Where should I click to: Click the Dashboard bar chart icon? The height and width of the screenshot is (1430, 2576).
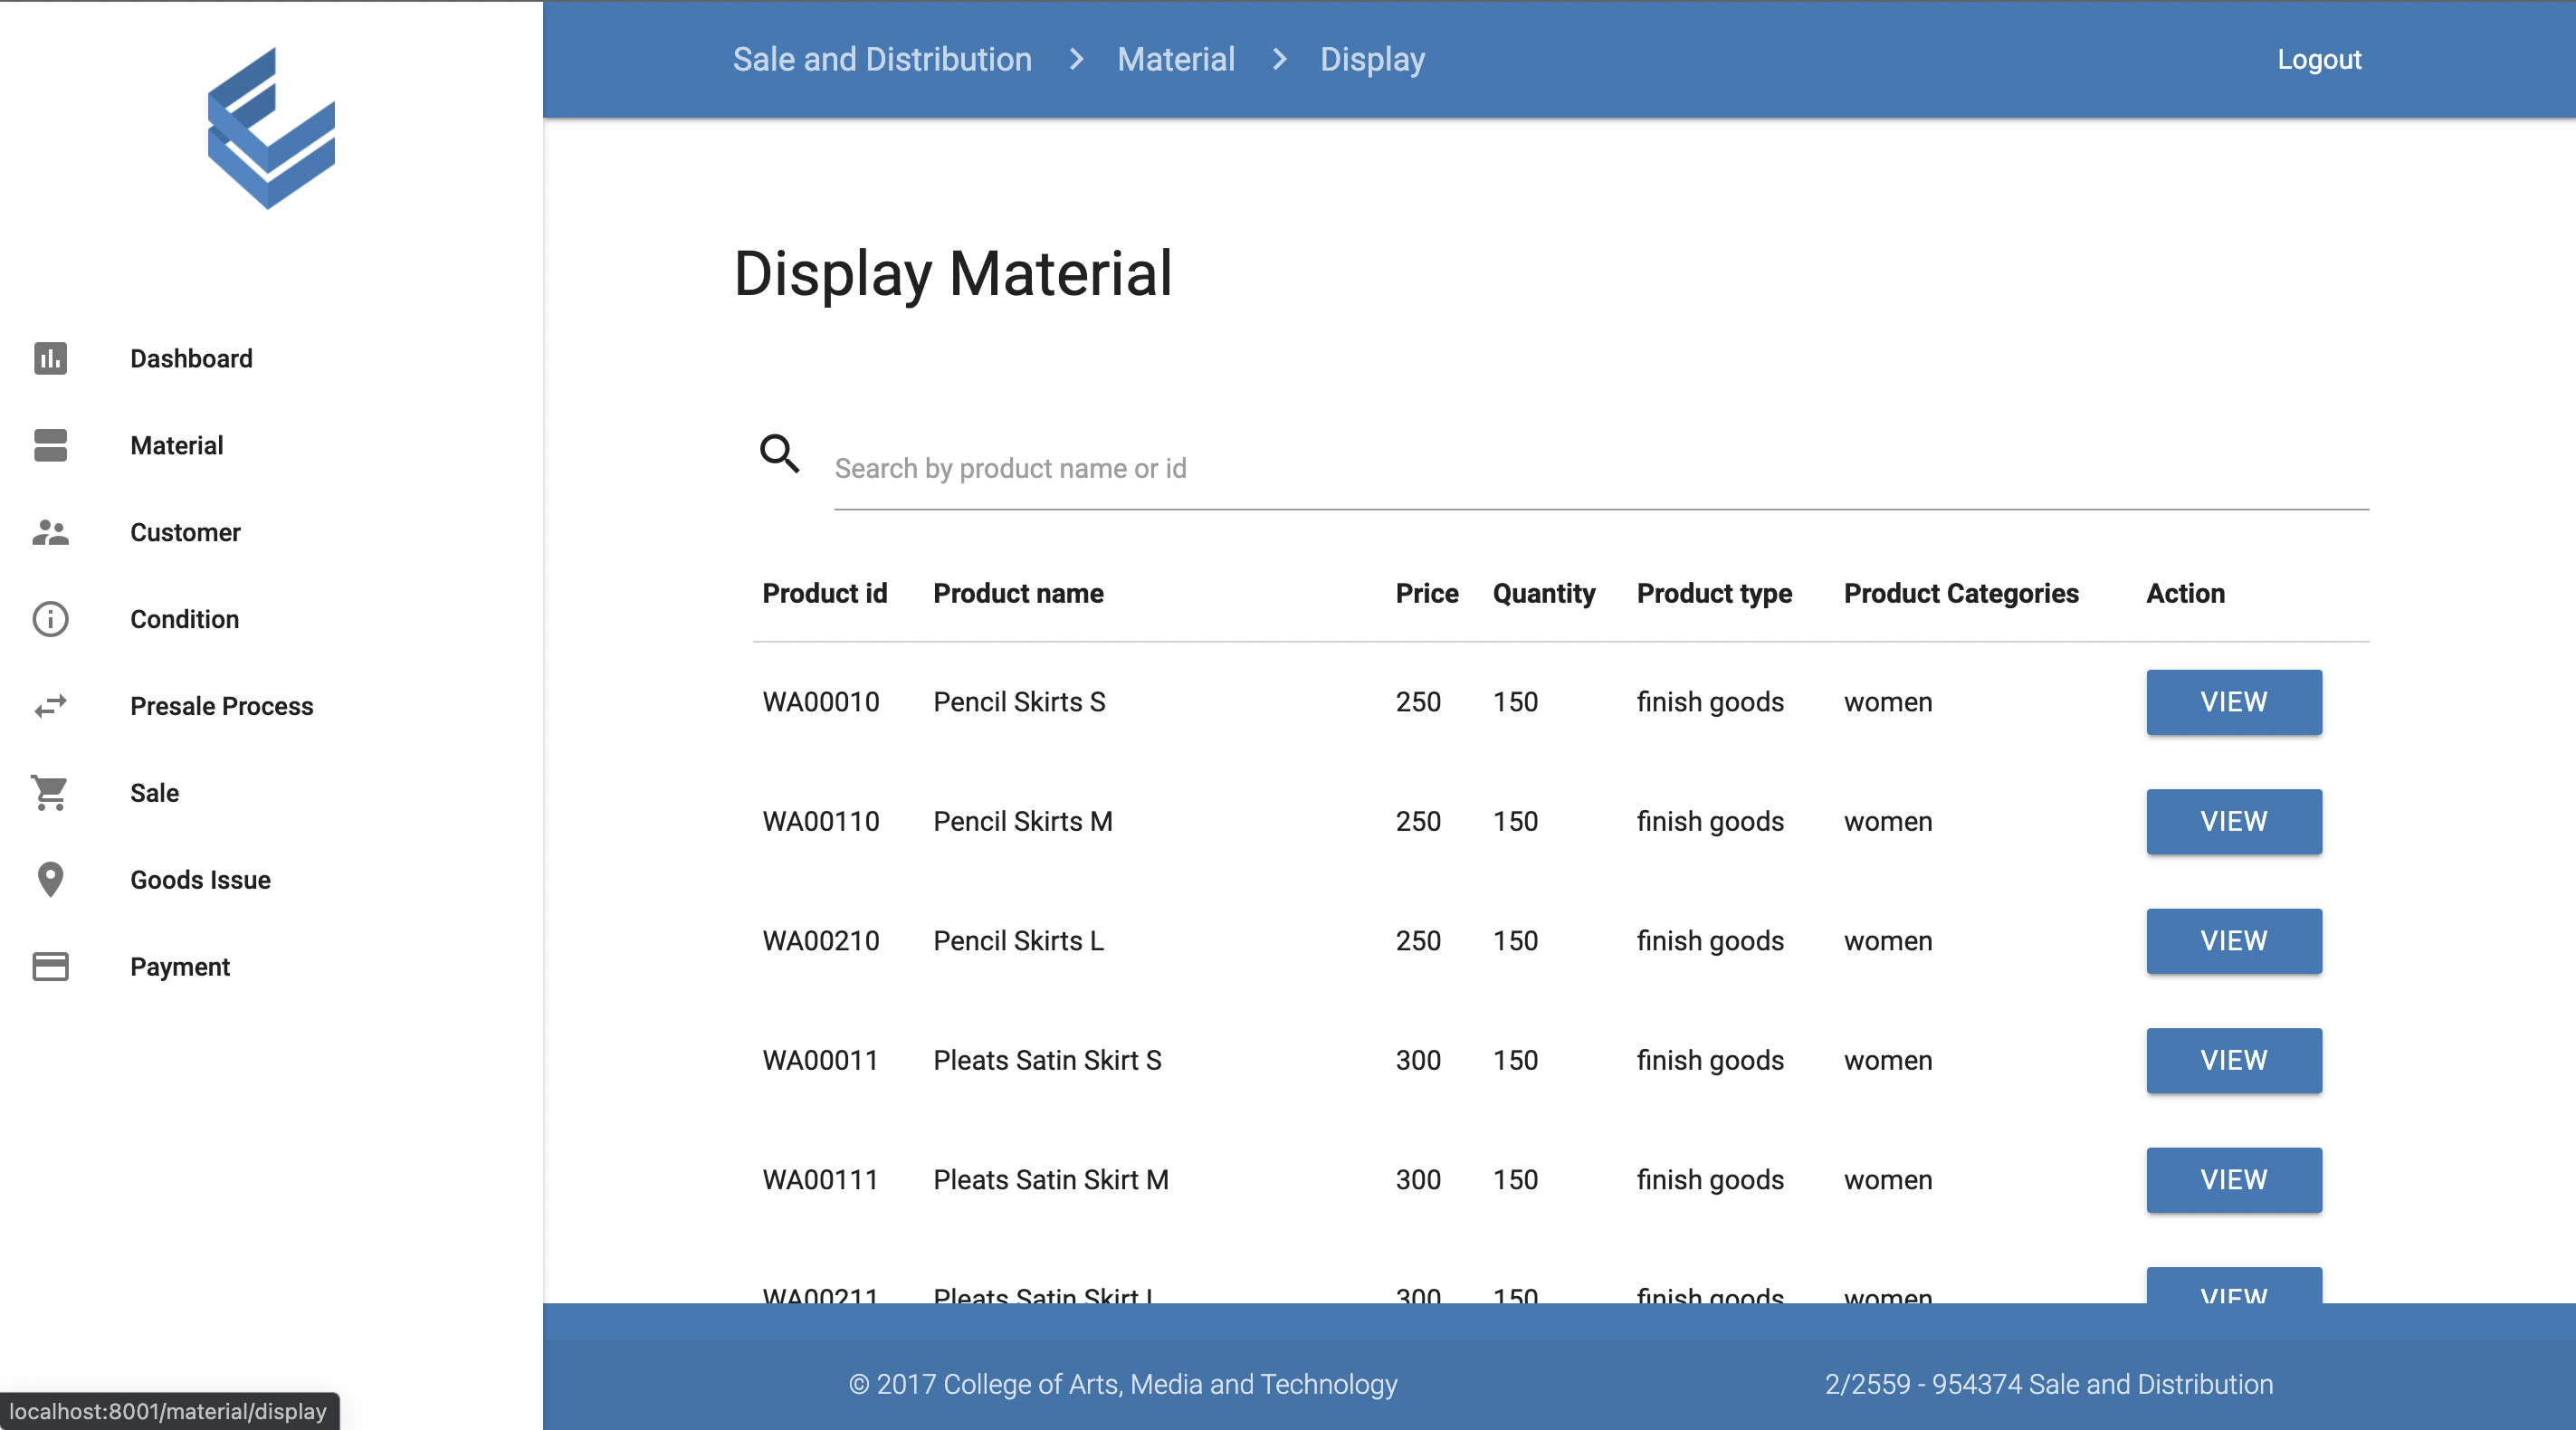point(50,358)
